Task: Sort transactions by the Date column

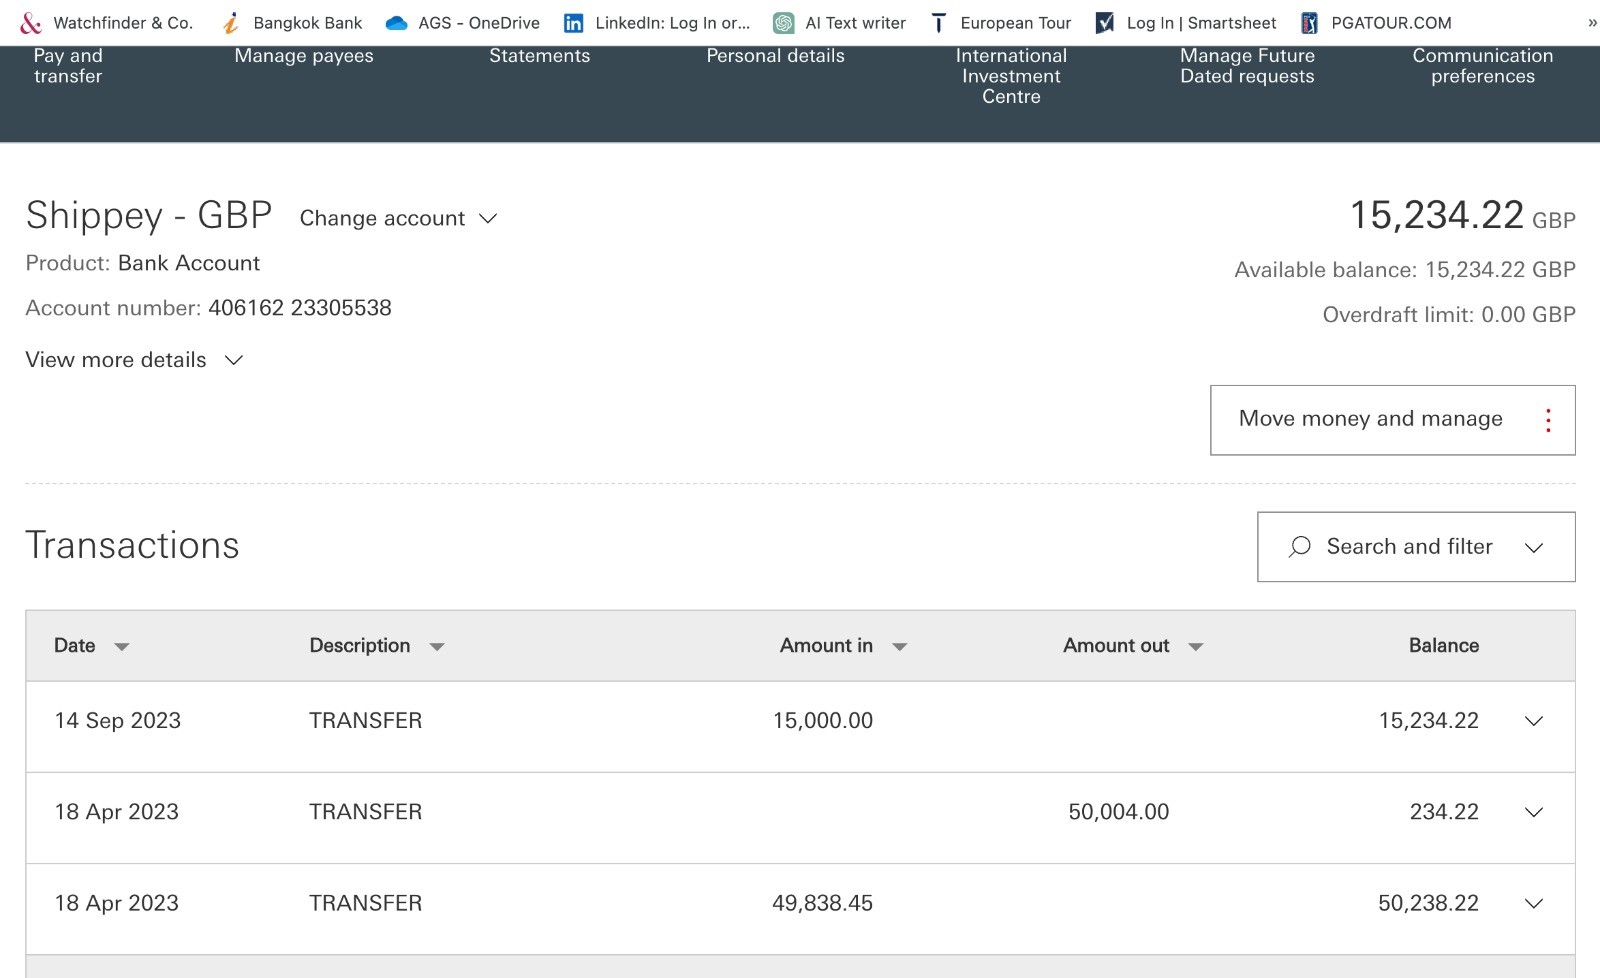Action: [x=91, y=646]
